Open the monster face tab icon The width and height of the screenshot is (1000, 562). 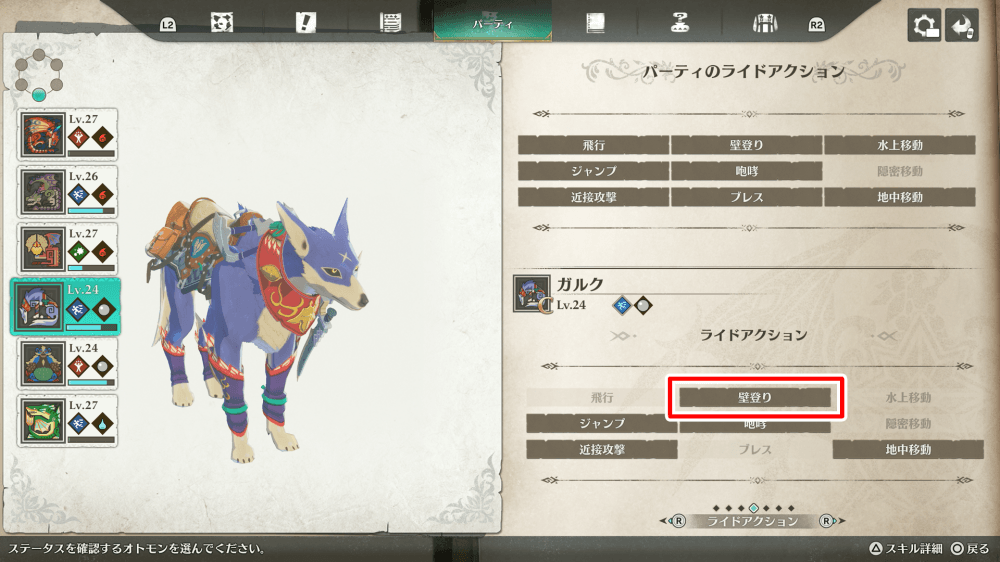click(222, 23)
